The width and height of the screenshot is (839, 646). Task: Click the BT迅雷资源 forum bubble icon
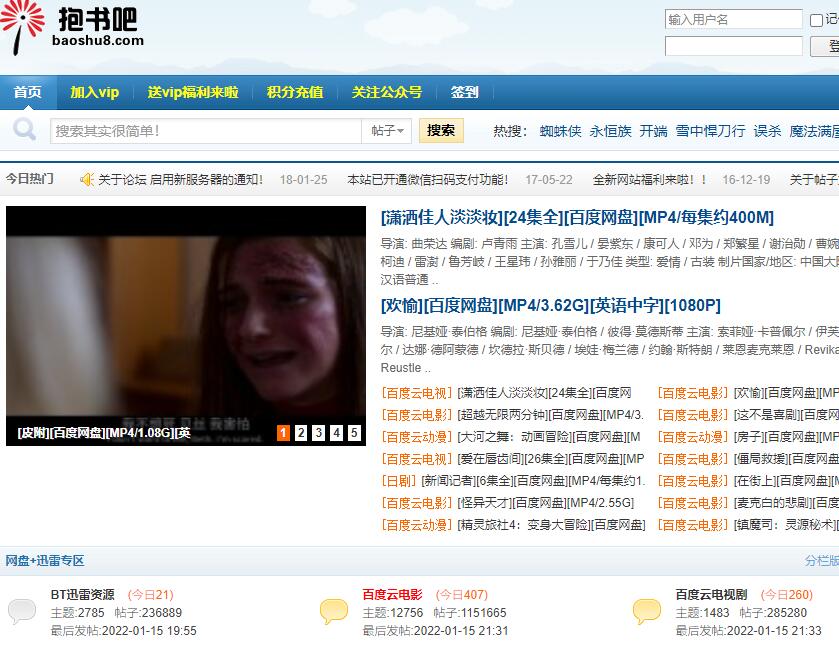point(22,611)
